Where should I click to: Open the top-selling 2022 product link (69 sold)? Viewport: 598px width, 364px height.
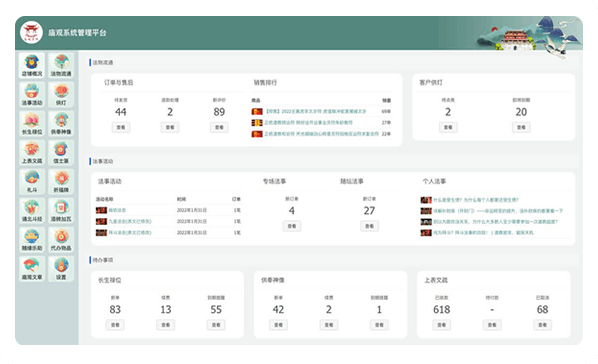coord(316,111)
